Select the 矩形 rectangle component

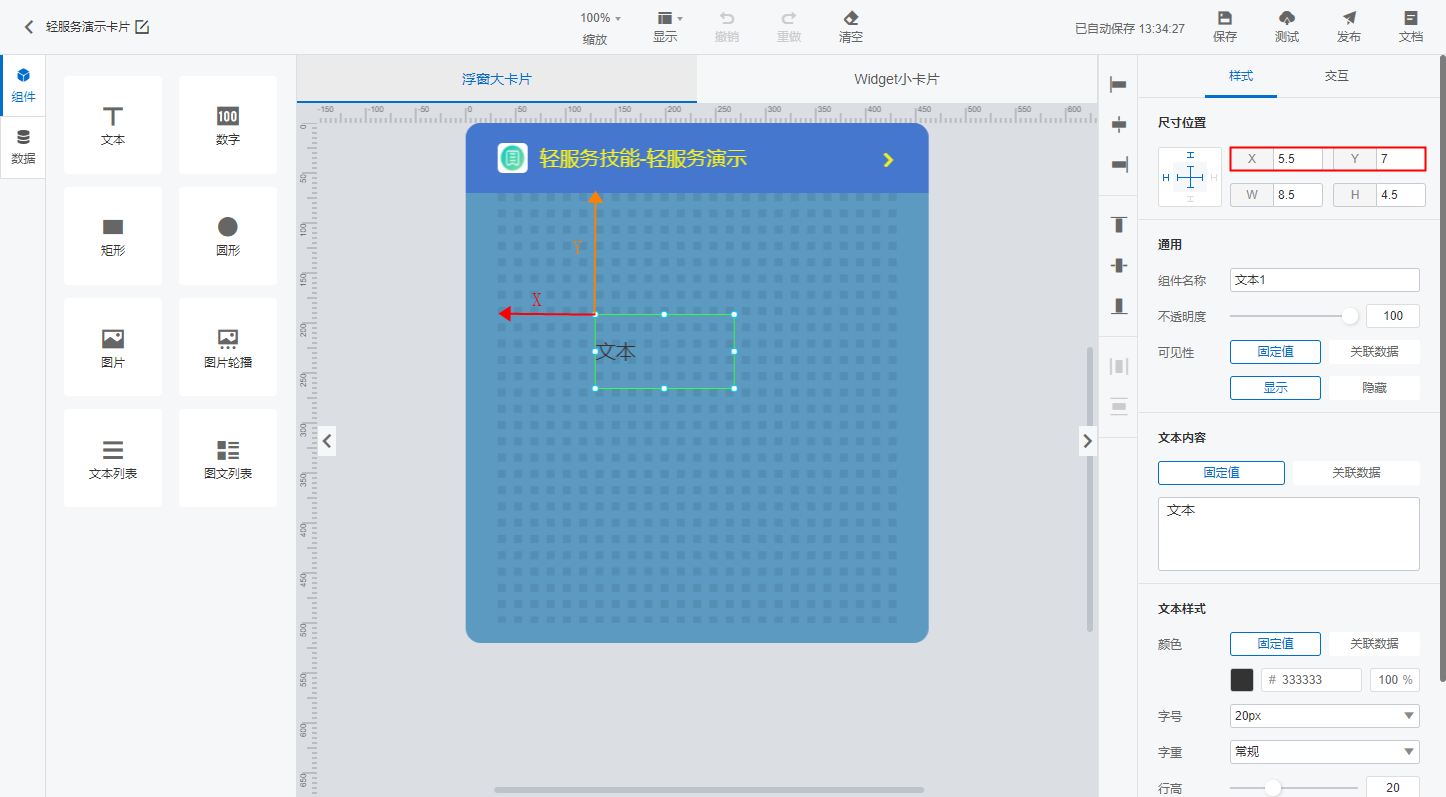pyautogui.click(x=113, y=236)
